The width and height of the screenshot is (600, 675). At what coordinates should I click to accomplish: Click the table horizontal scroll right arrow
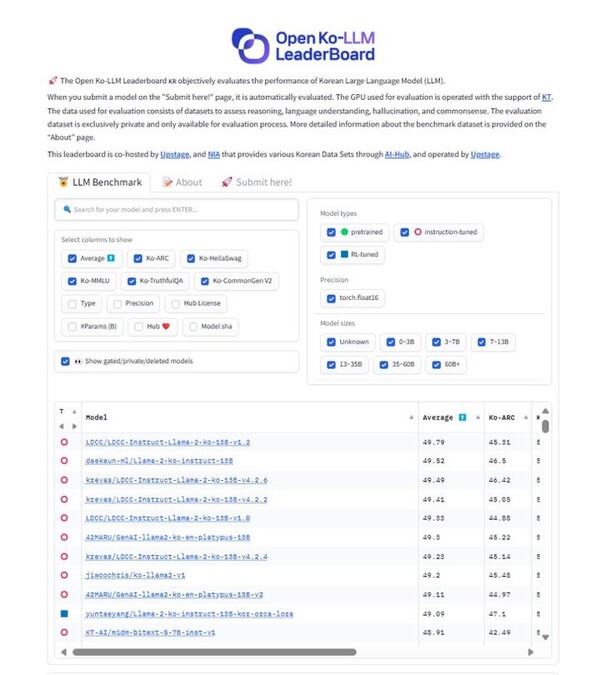pos(531,652)
